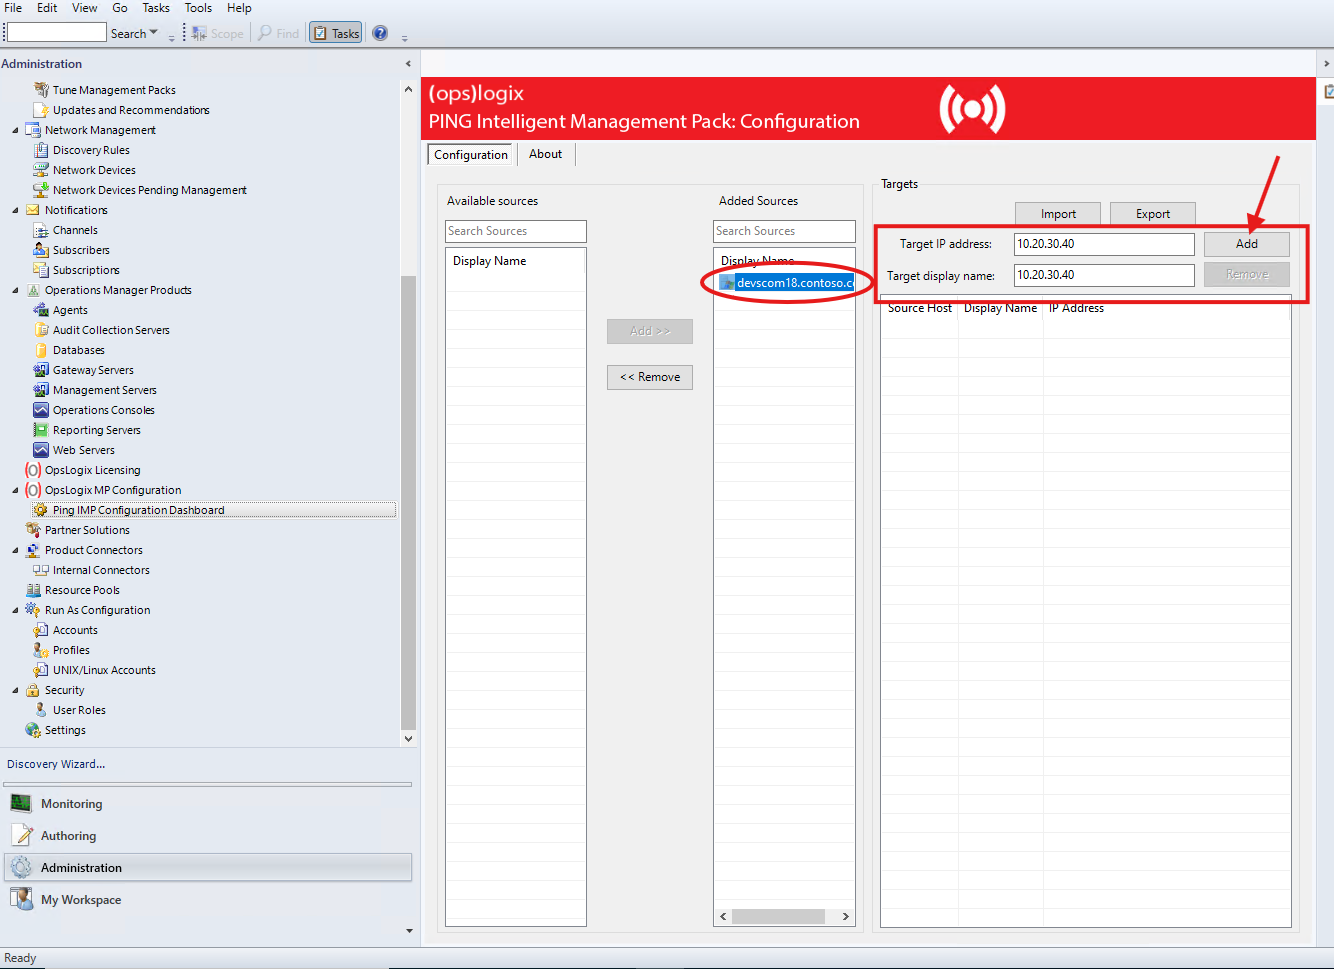Collapse the Run As Configuration node
The height and width of the screenshot is (969, 1334).
(x=15, y=610)
